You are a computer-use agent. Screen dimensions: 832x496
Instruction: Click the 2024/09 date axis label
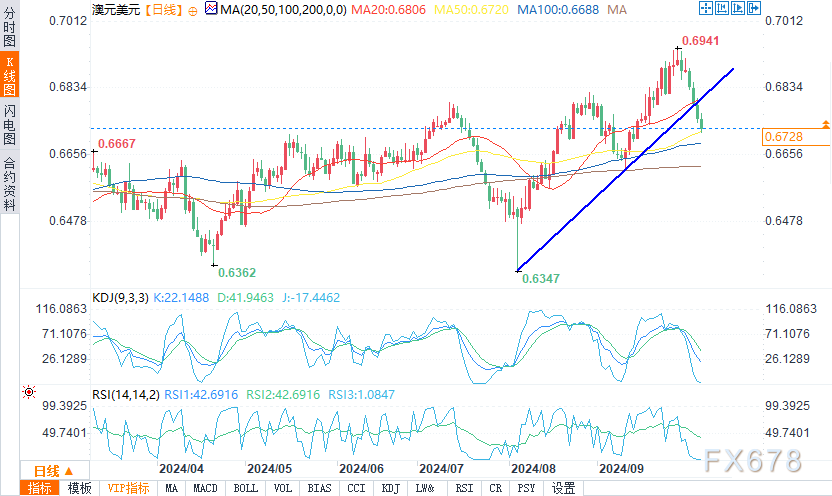(x=621, y=468)
